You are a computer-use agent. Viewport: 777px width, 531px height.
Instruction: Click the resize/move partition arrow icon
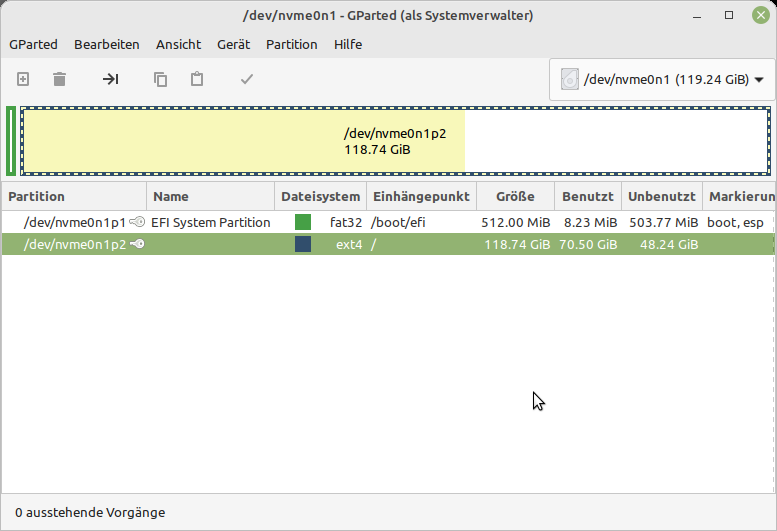[110, 79]
